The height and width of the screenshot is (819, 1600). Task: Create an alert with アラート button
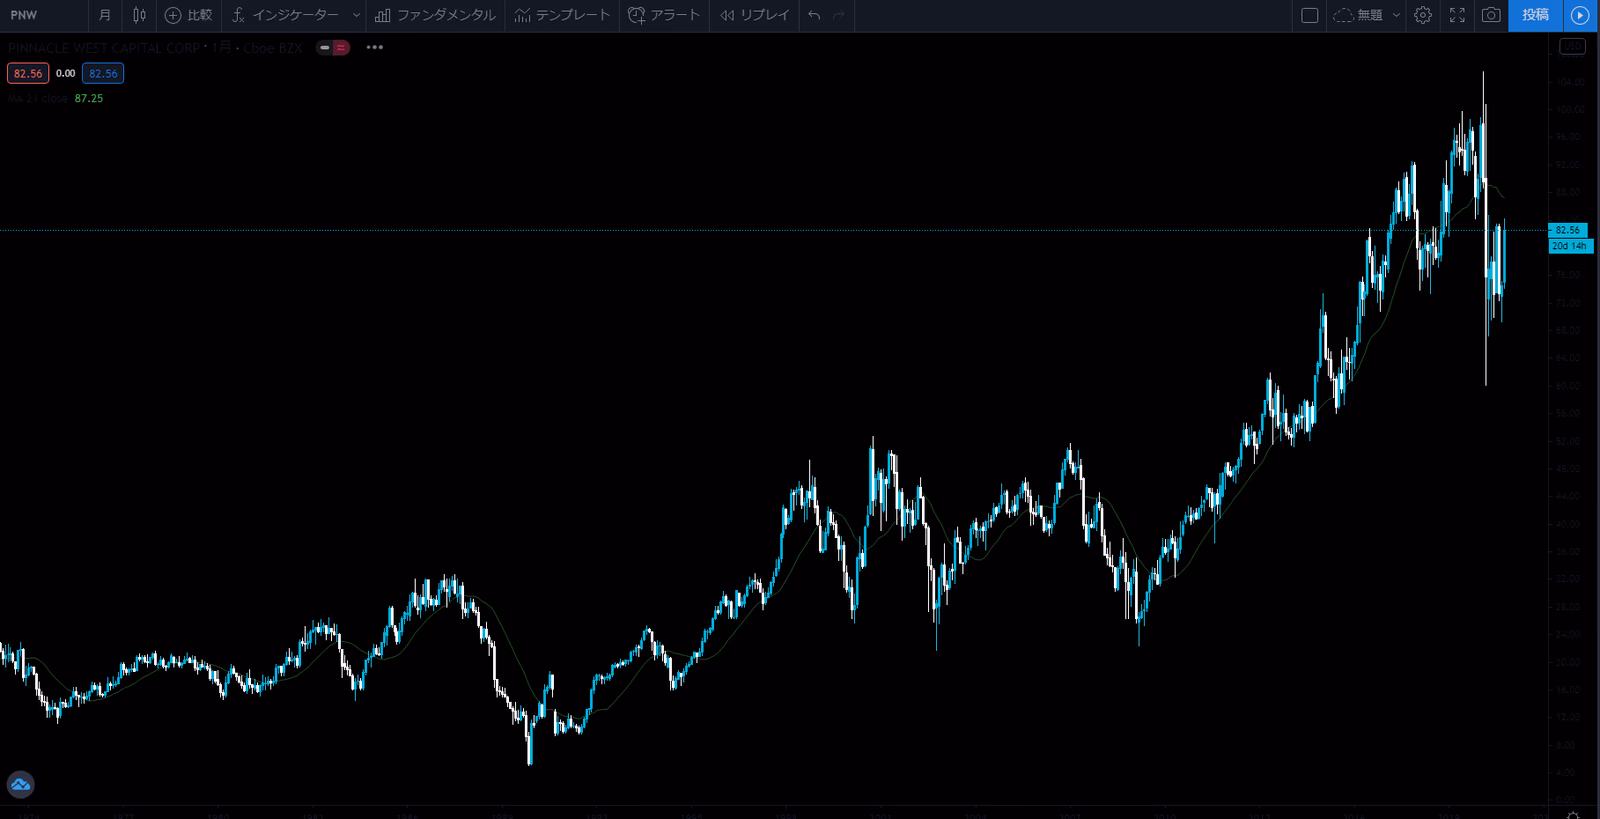(664, 15)
